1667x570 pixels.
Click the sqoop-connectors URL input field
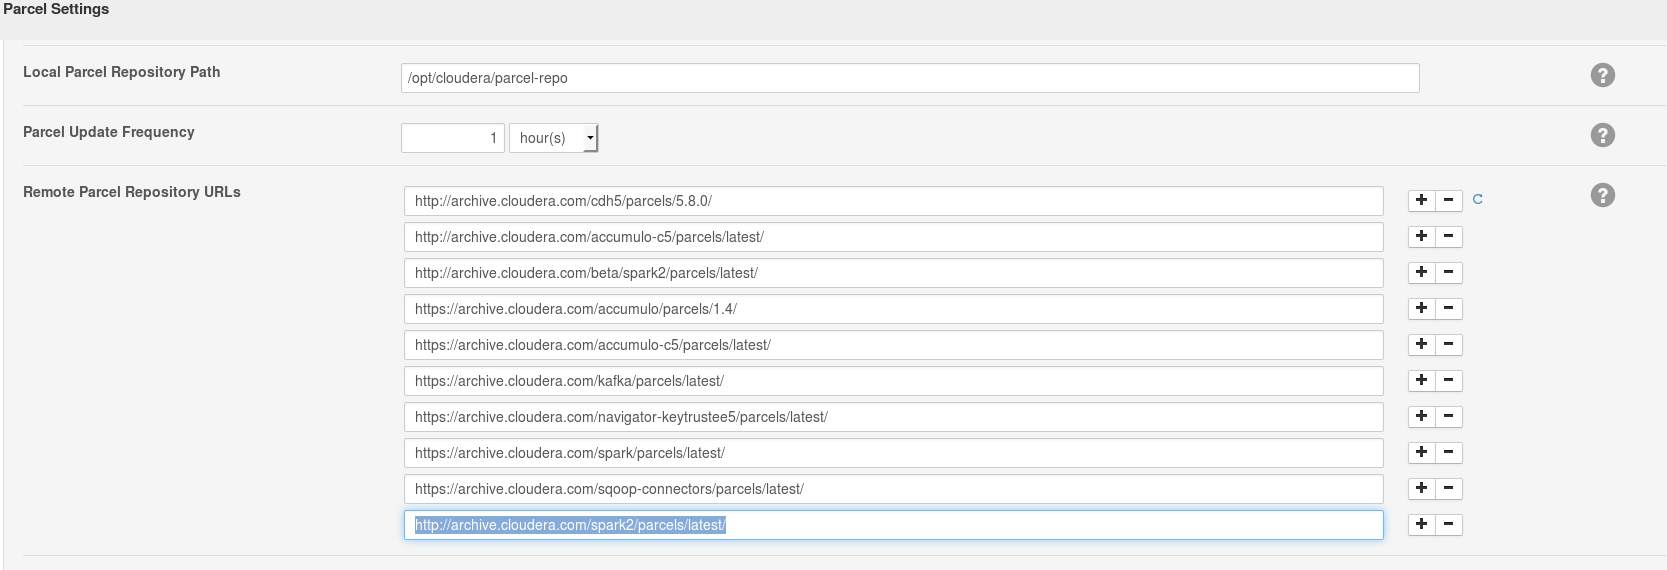click(x=893, y=489)
